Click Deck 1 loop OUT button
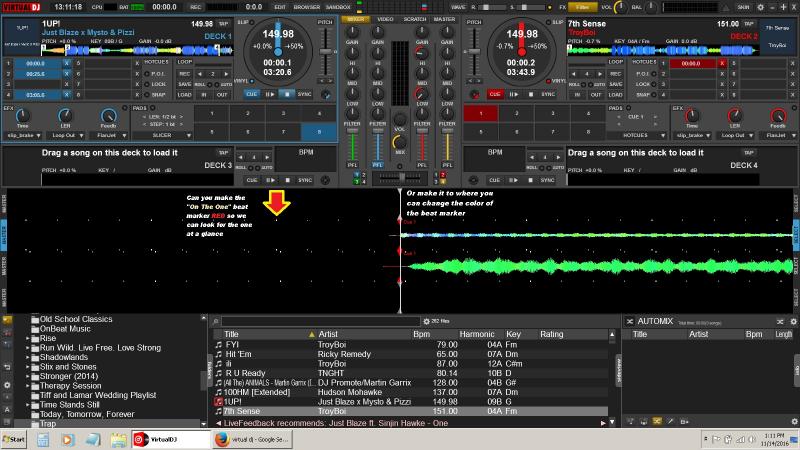Viewport: 800px width, 450px height. pyautogui.click(x=222, y=95)
